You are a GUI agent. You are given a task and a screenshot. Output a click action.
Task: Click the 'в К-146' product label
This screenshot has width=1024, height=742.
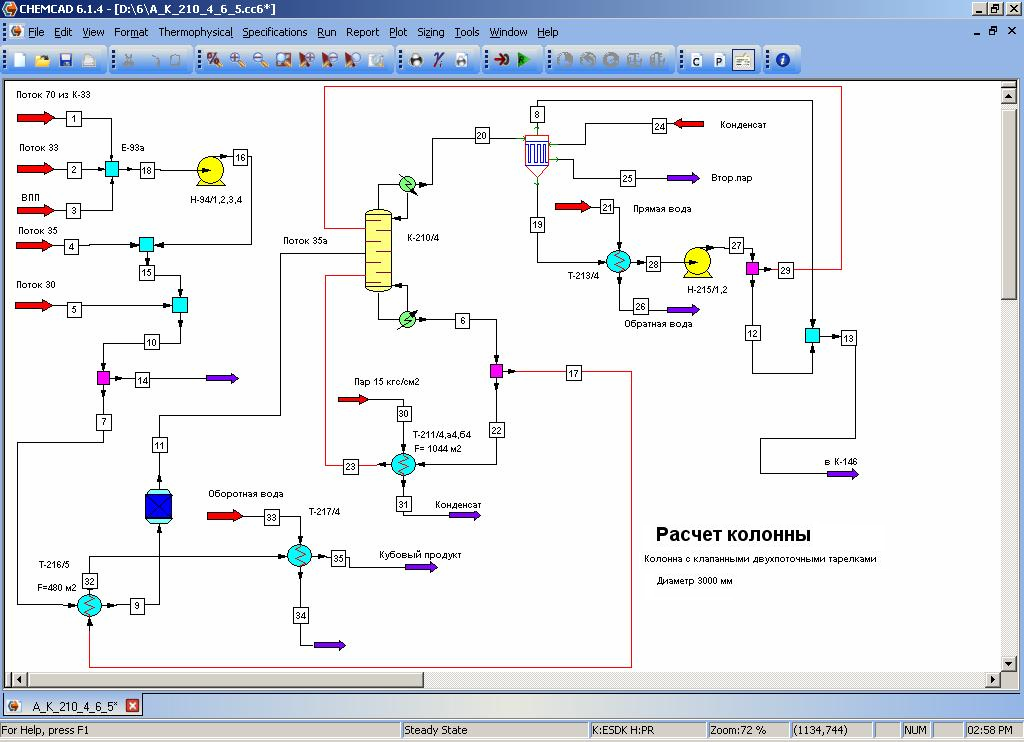pyautogui.click(x=841, y=461)
